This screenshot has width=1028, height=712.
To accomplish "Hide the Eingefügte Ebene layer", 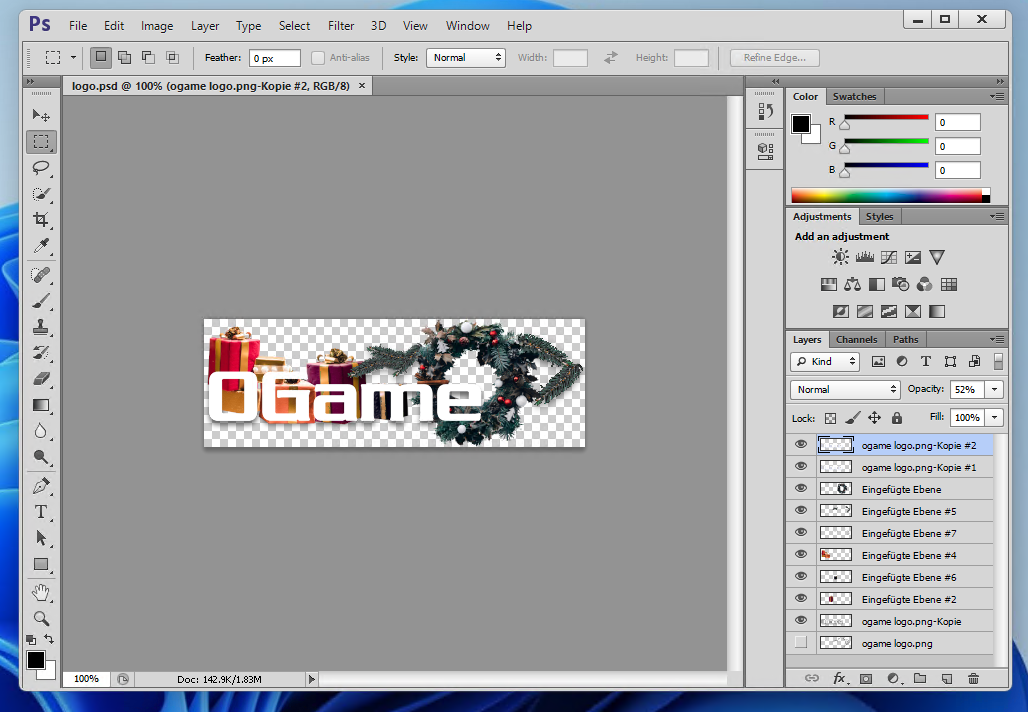I will pyautogui.click(x=801, y=488).
